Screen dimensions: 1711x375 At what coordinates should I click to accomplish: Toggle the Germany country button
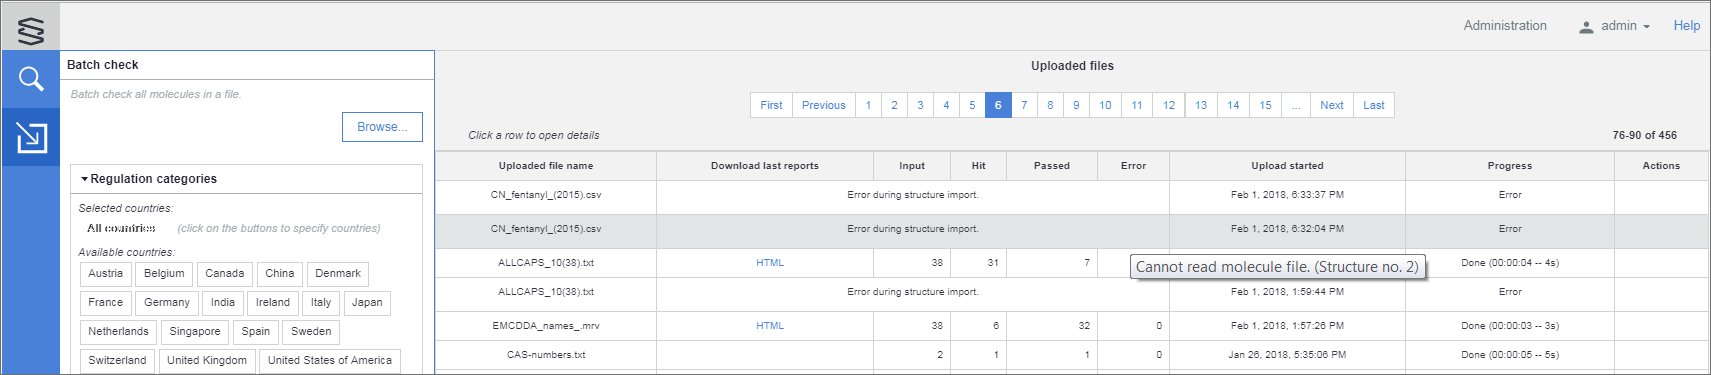tap(167, 303)
